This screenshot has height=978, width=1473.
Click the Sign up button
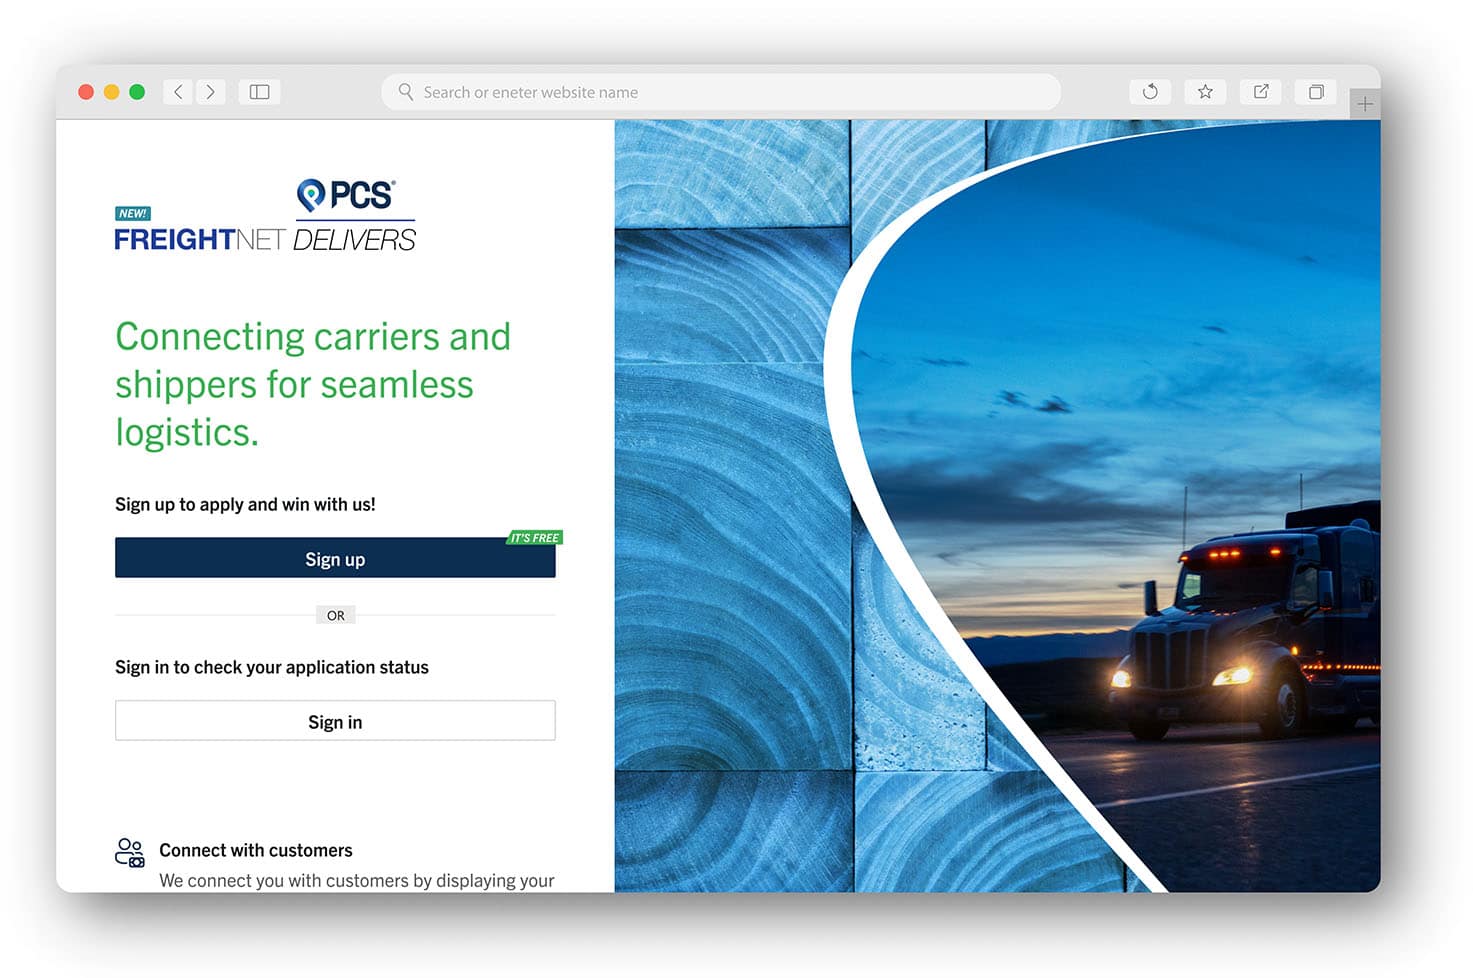coord(335,558)
